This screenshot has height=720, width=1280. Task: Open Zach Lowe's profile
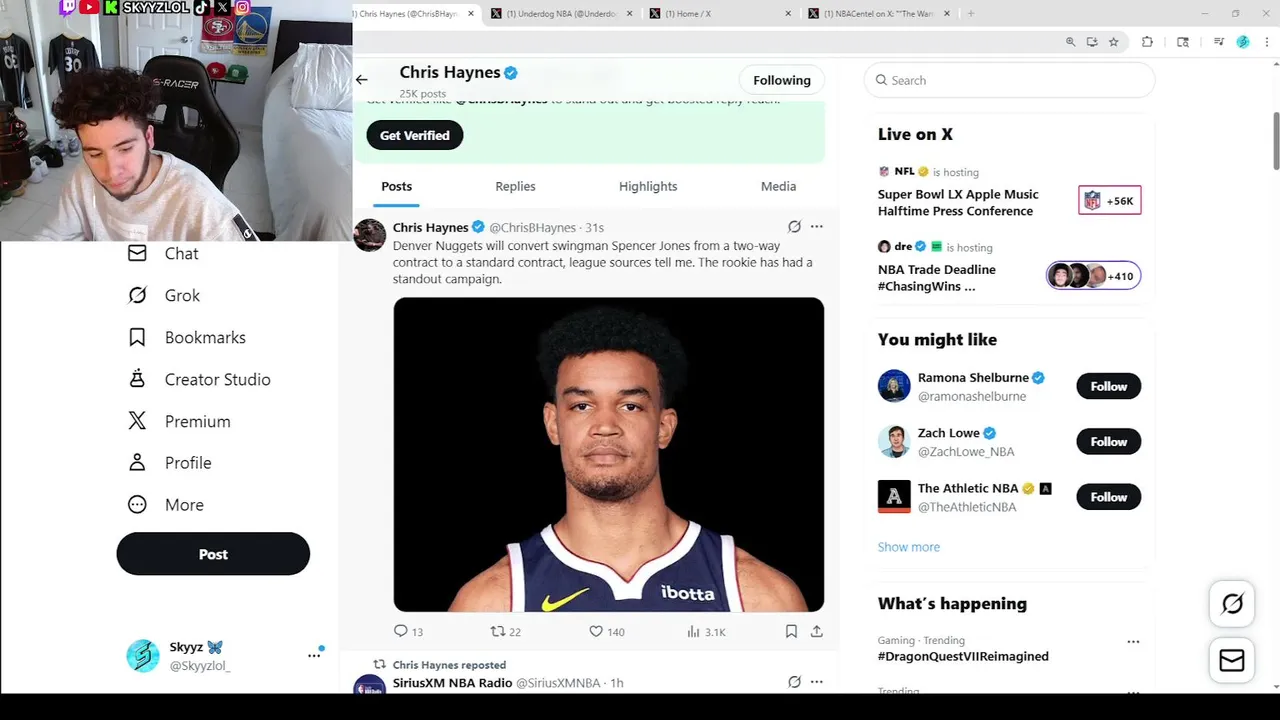(949, 433)
